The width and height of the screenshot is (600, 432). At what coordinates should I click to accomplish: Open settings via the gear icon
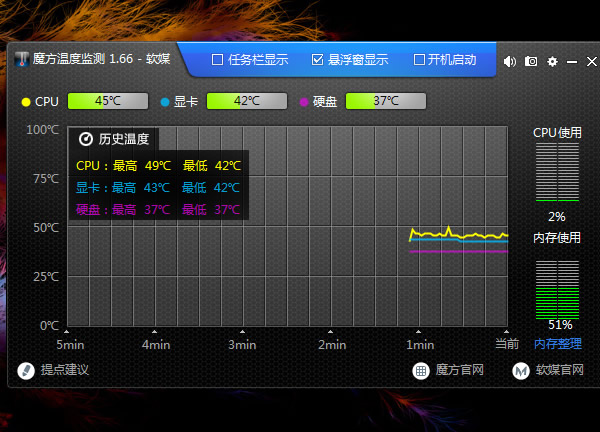(x=552, y=61)
